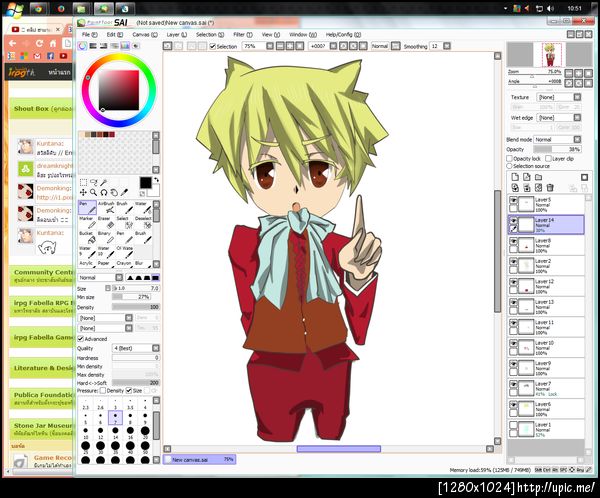600x498 pixels.
Task: Toggle the color wheel panel icon
Action: pos(82,46)
